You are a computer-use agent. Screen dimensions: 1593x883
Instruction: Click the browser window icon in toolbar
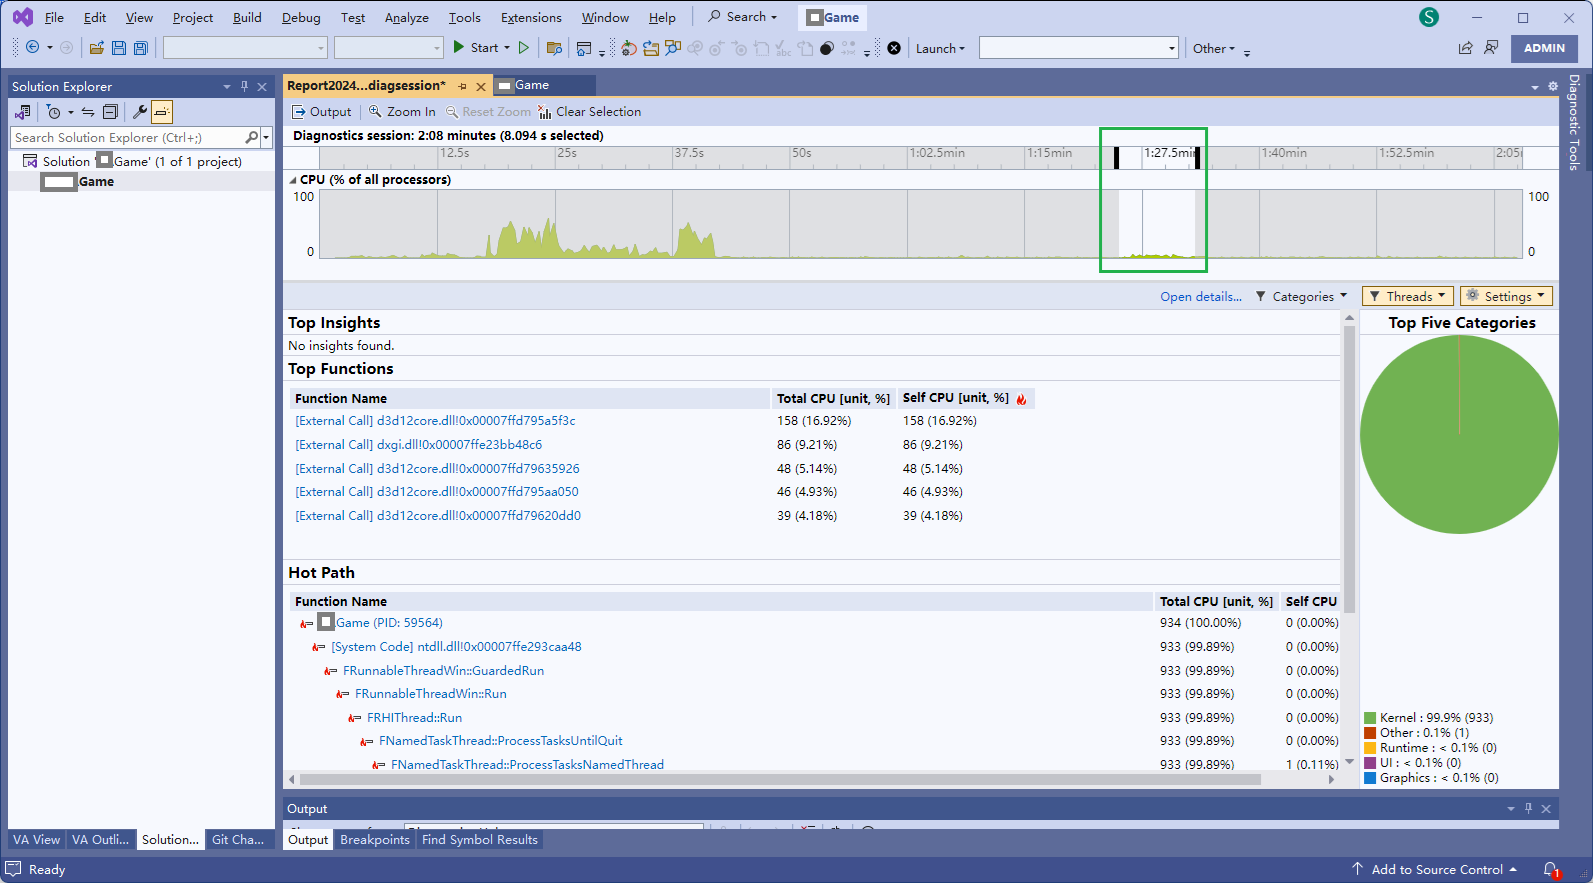(584, 48)
